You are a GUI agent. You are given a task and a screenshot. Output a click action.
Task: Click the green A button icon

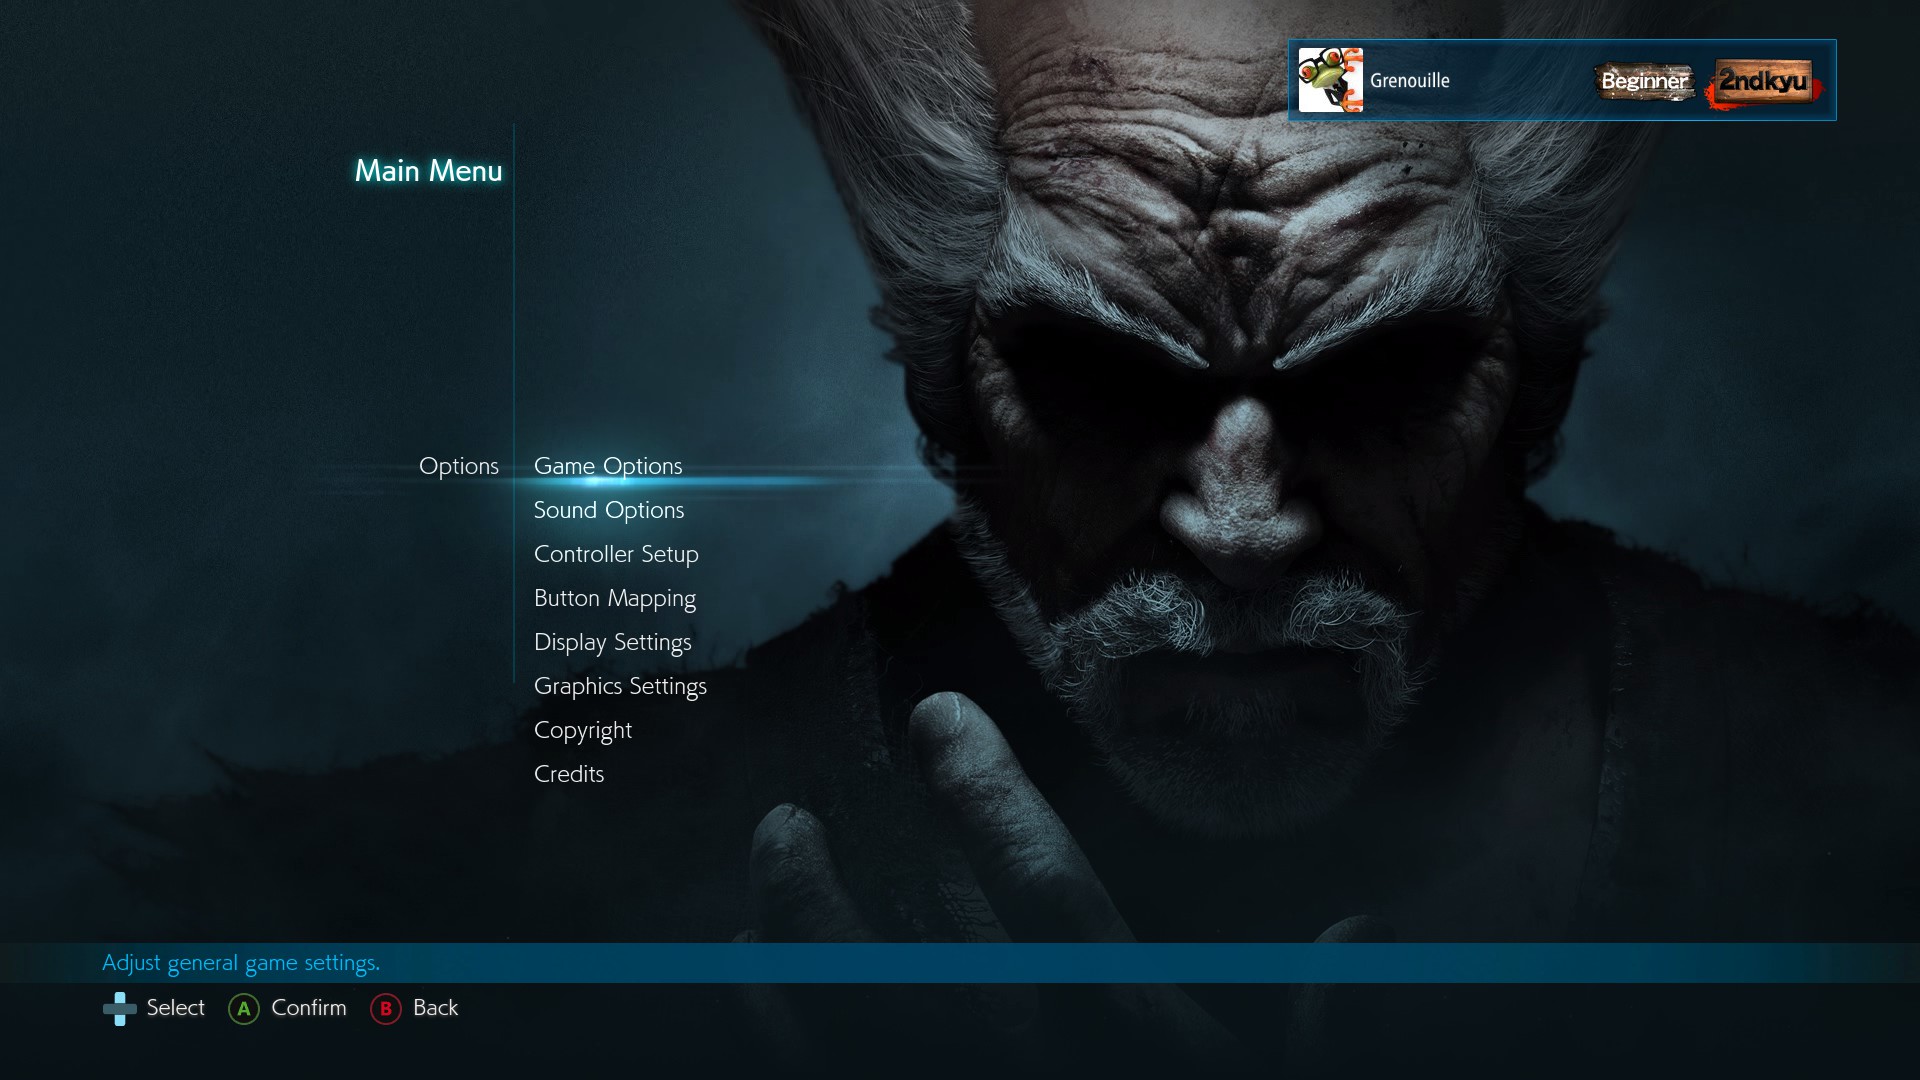point(244,1009)
